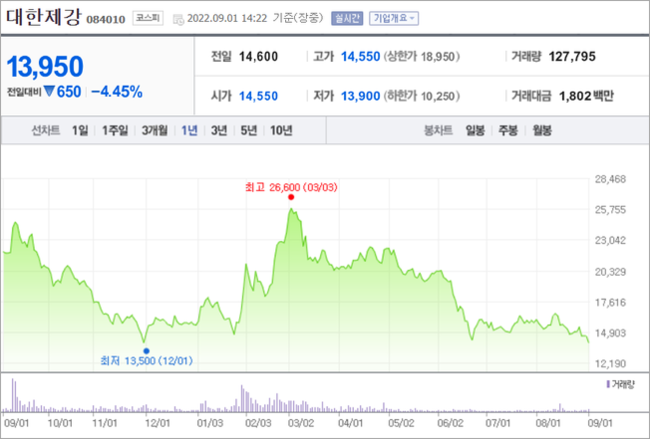Switch to the 3개월 chart period
This screenshot has width=650, height=439.
pos(154,131)
